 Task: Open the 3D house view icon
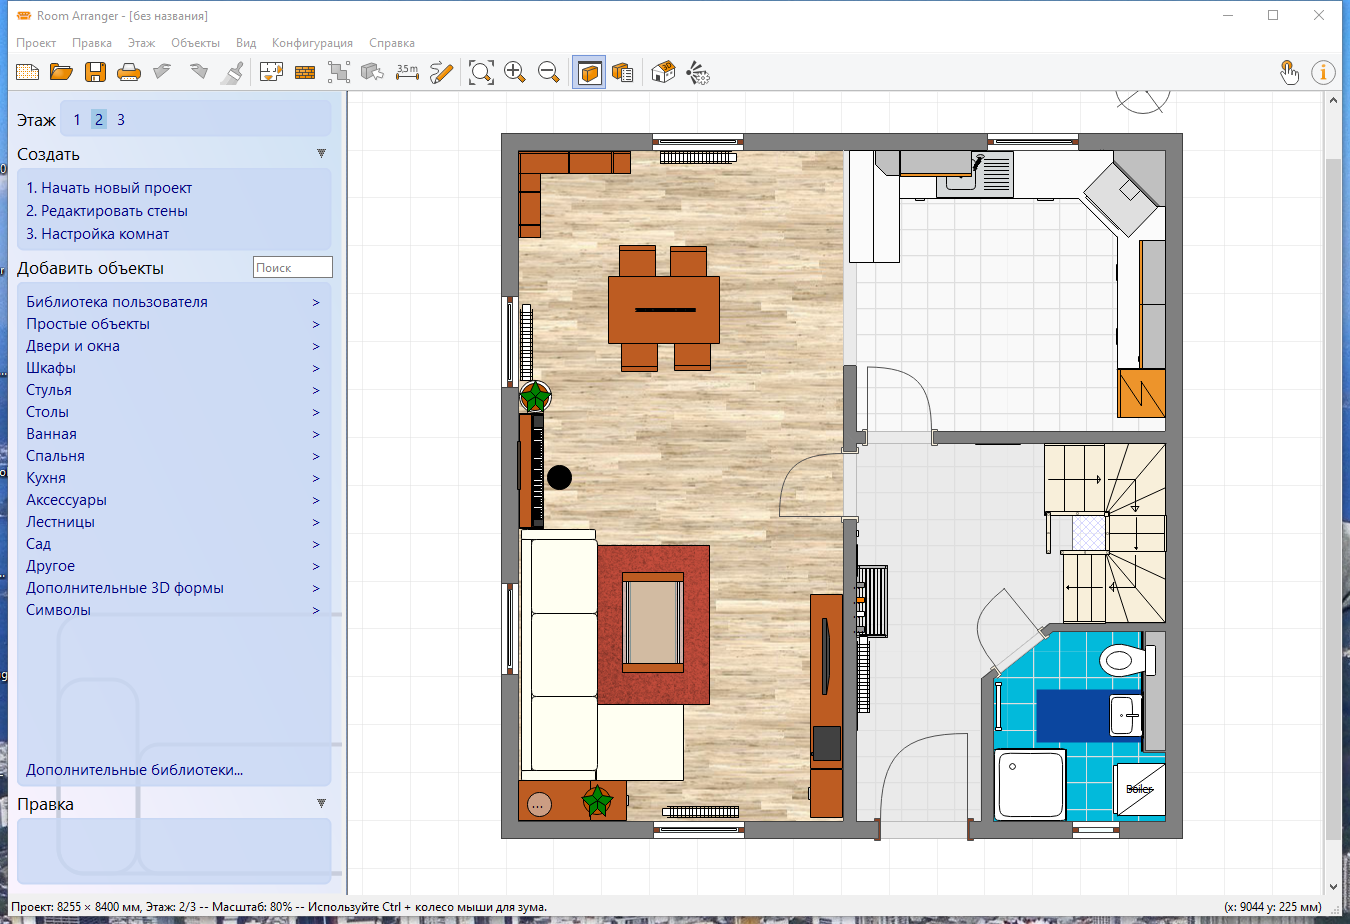pos(663,72)
